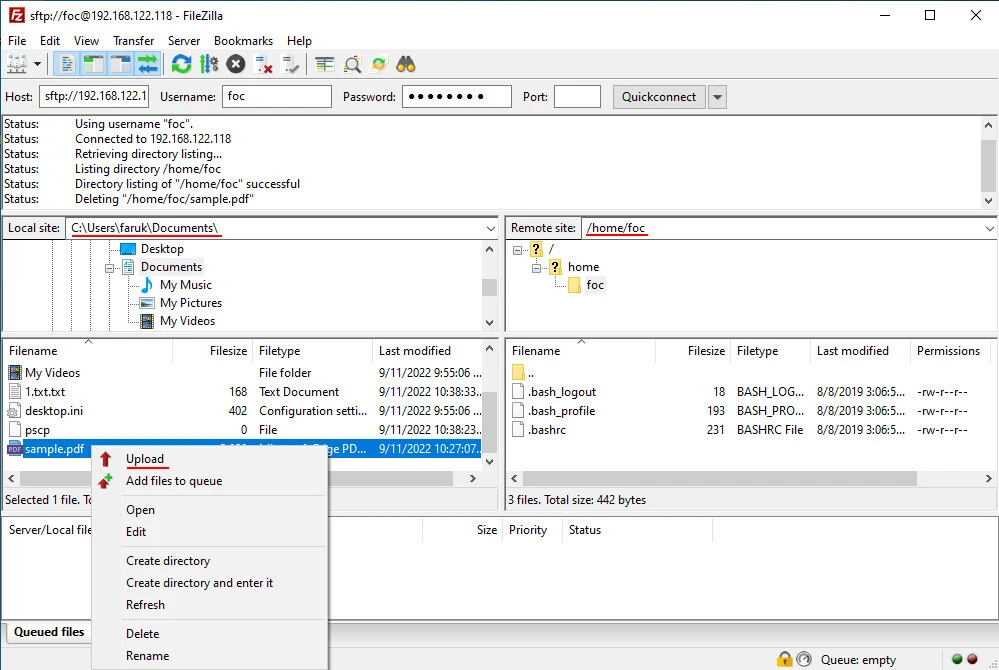
Task: Click the disconnect from server icon
Action: [264, 64]
